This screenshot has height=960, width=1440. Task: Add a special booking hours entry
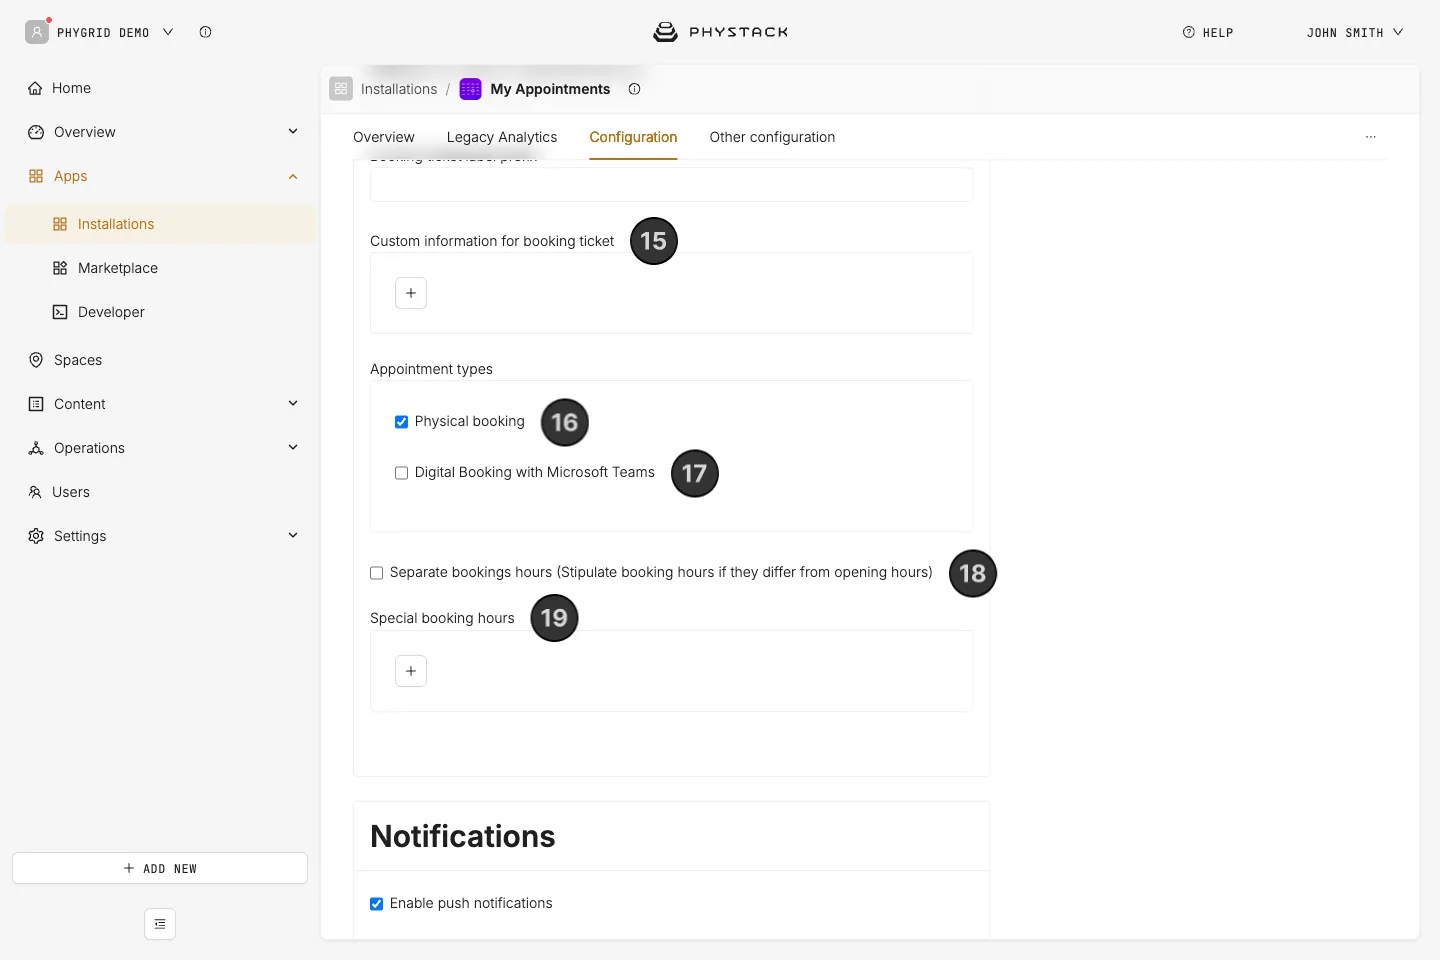[x=411, y=671]
